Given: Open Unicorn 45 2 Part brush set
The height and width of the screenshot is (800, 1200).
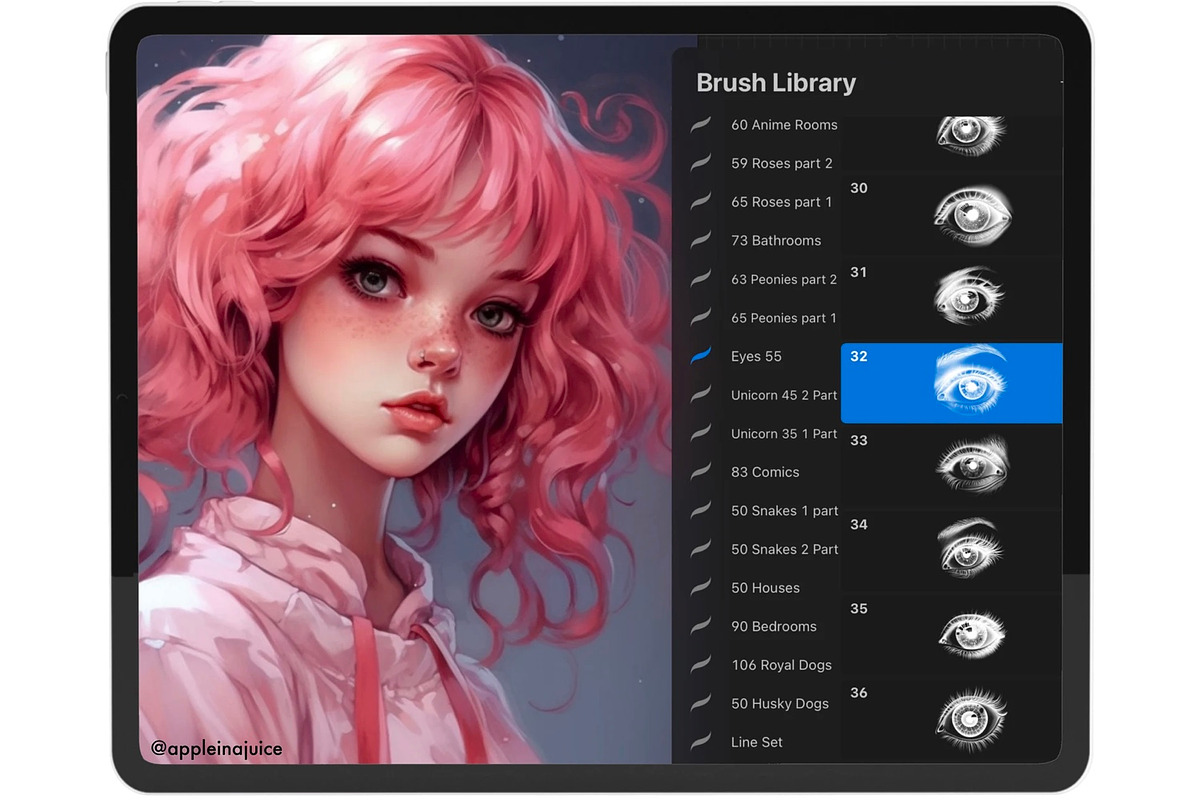Looking at the screenshot, I should [783, 395].
